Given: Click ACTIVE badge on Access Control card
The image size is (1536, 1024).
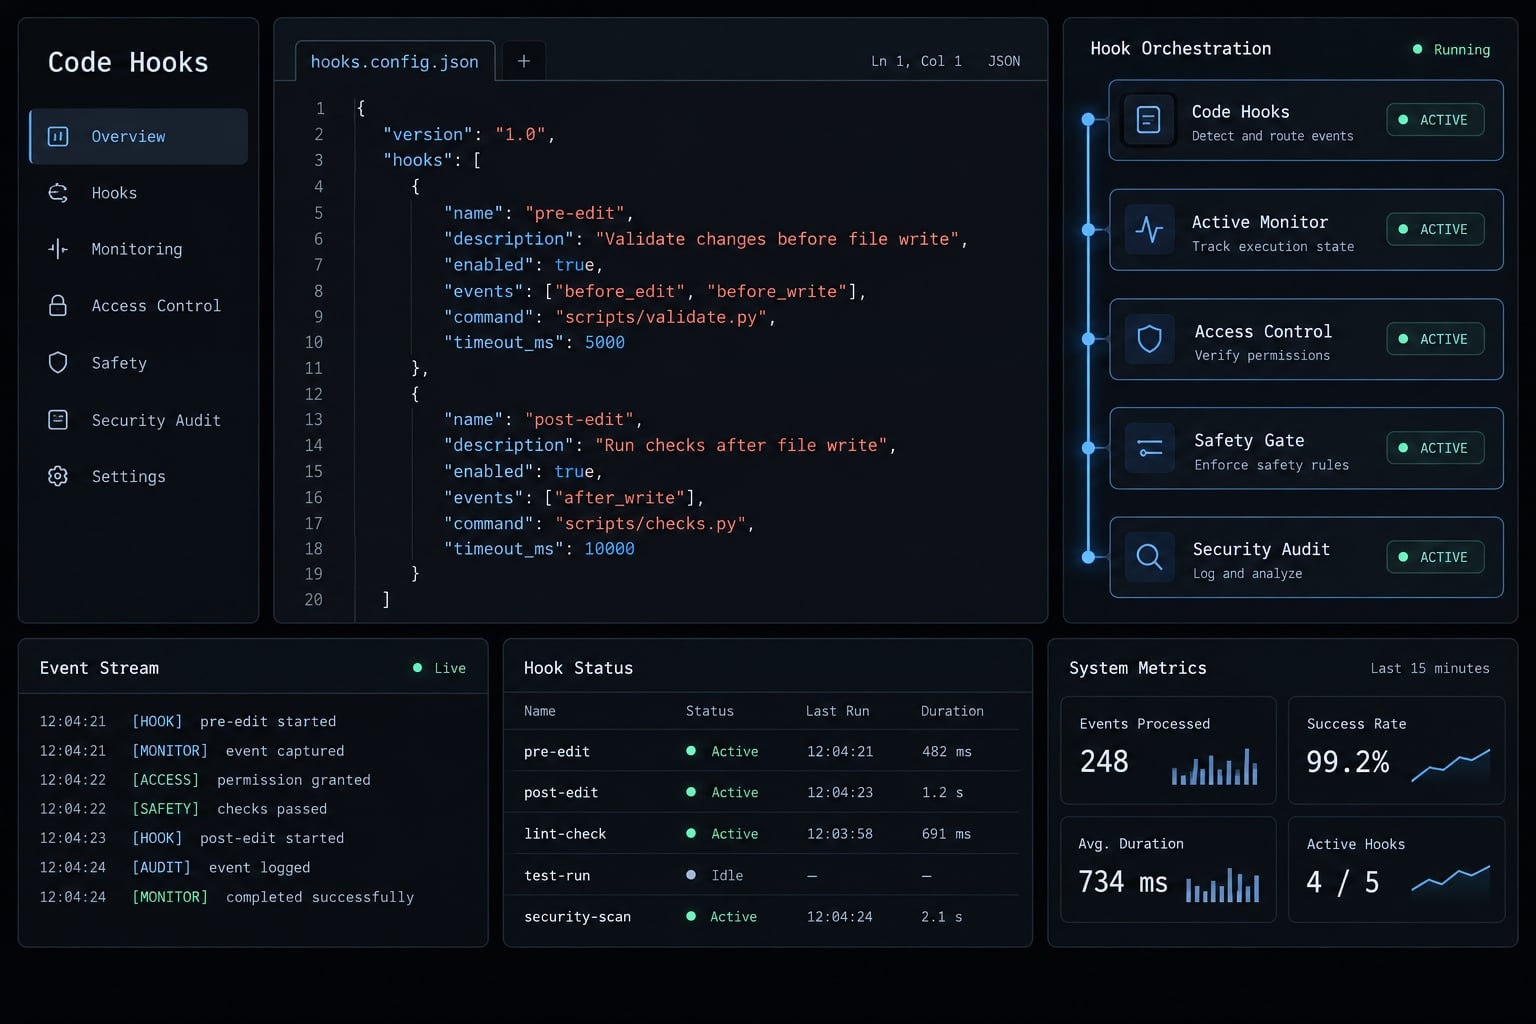Looking at the screenshot, I should pos(1435,339).
